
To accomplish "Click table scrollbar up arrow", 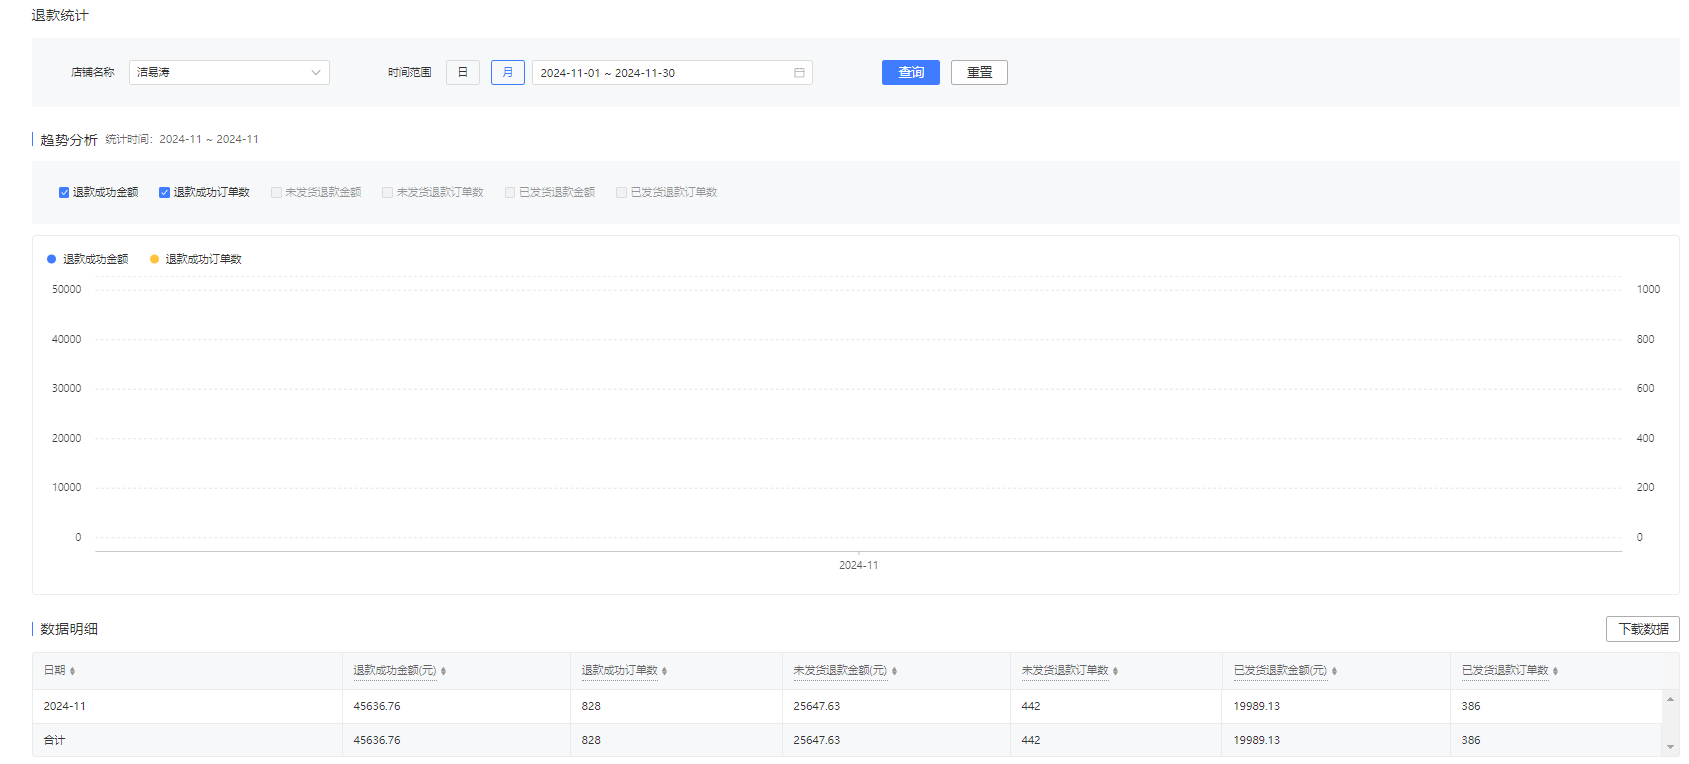I will (1670, 699).
